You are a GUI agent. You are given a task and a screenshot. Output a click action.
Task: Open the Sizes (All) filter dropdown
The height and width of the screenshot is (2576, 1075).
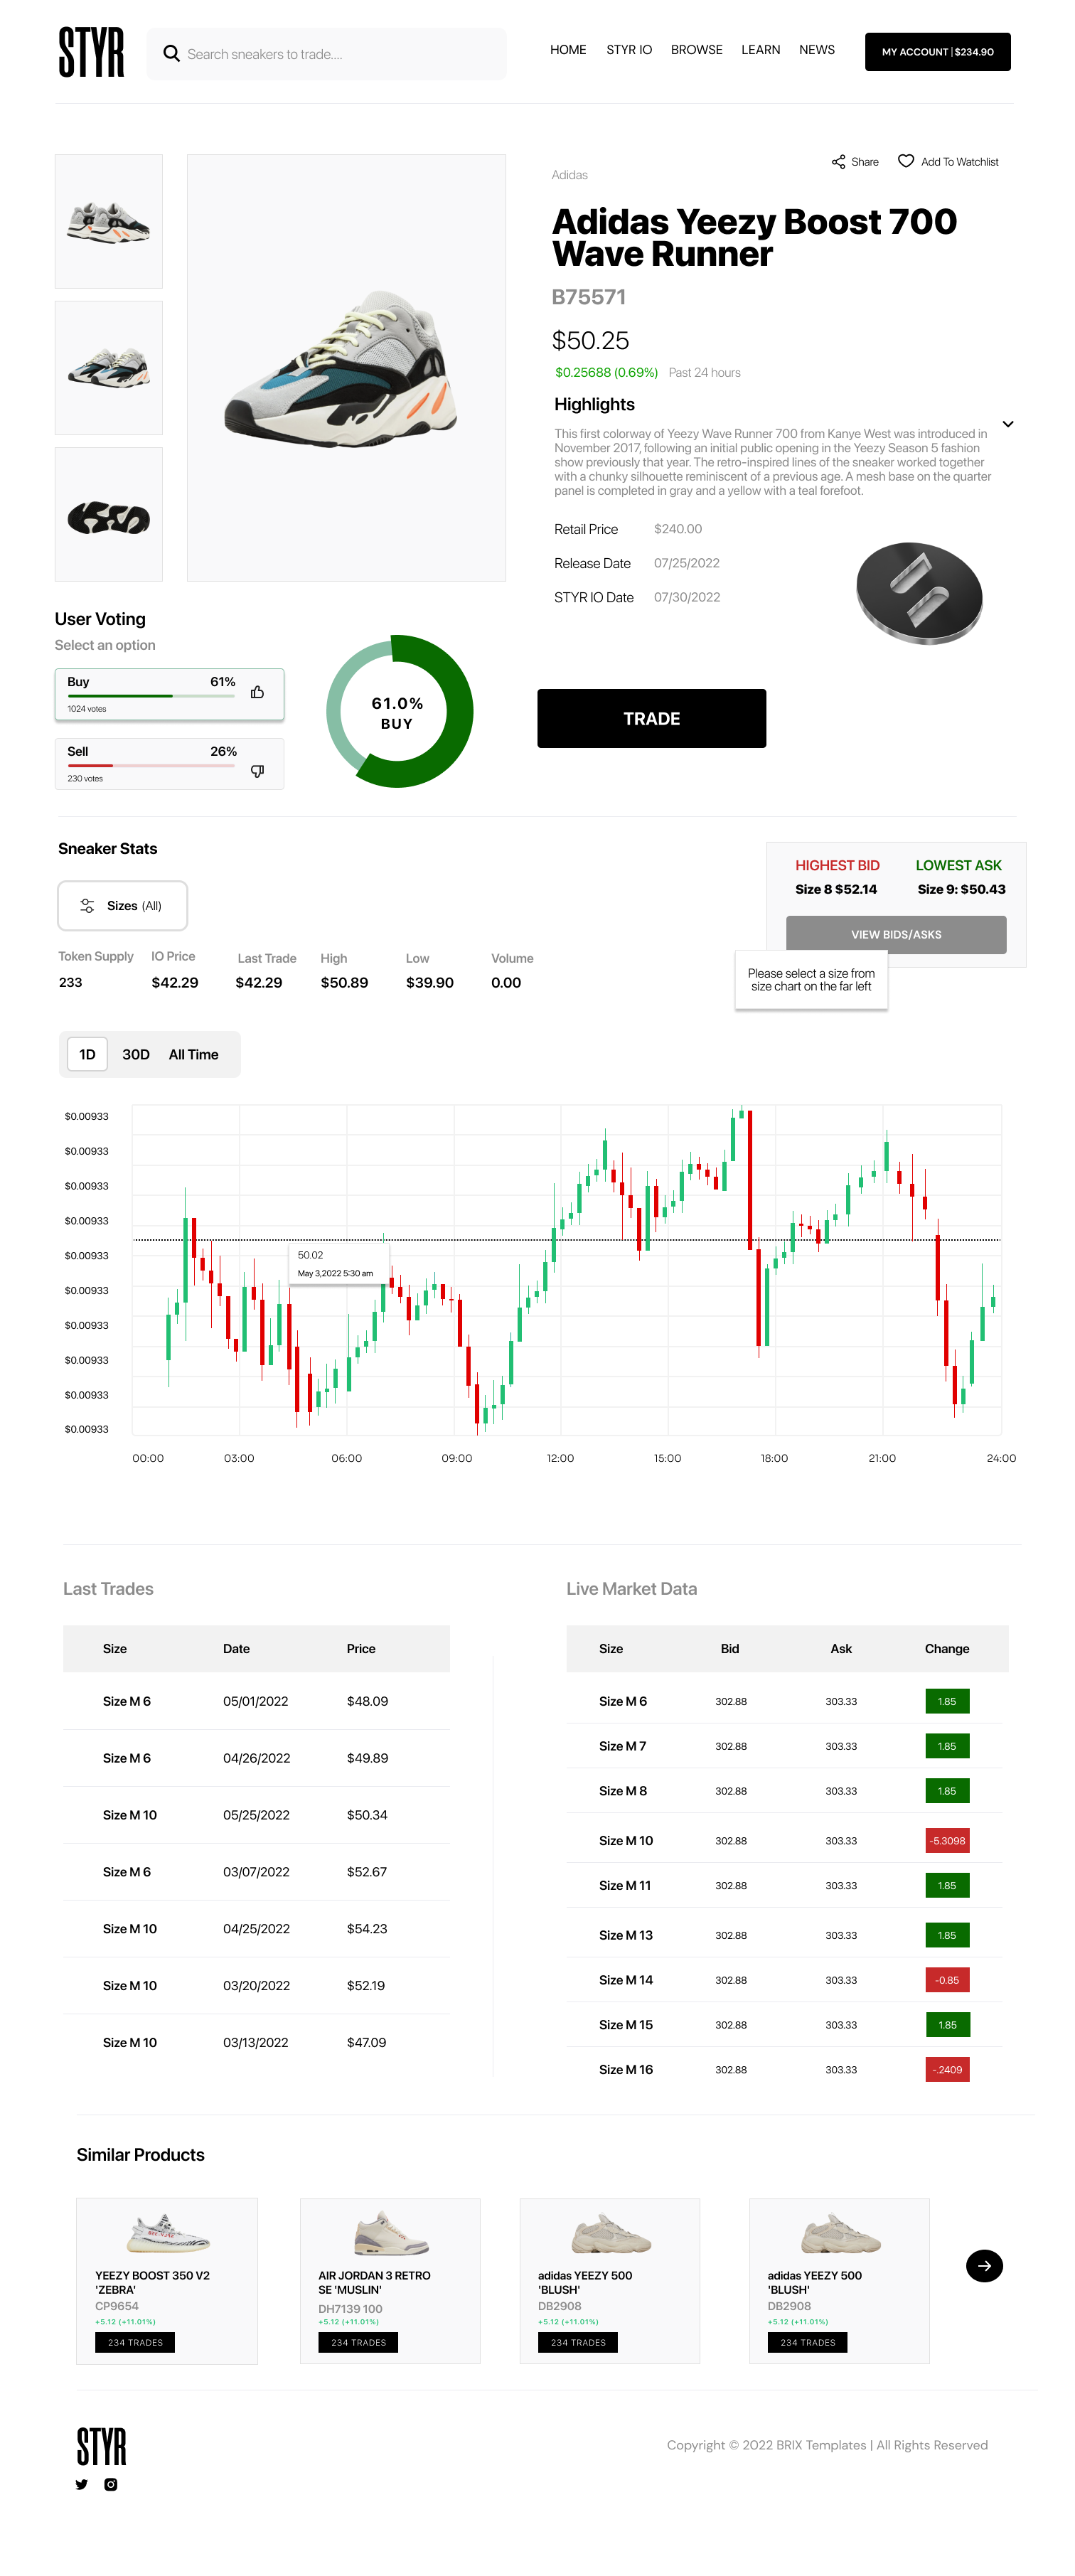tap(122, 906)
